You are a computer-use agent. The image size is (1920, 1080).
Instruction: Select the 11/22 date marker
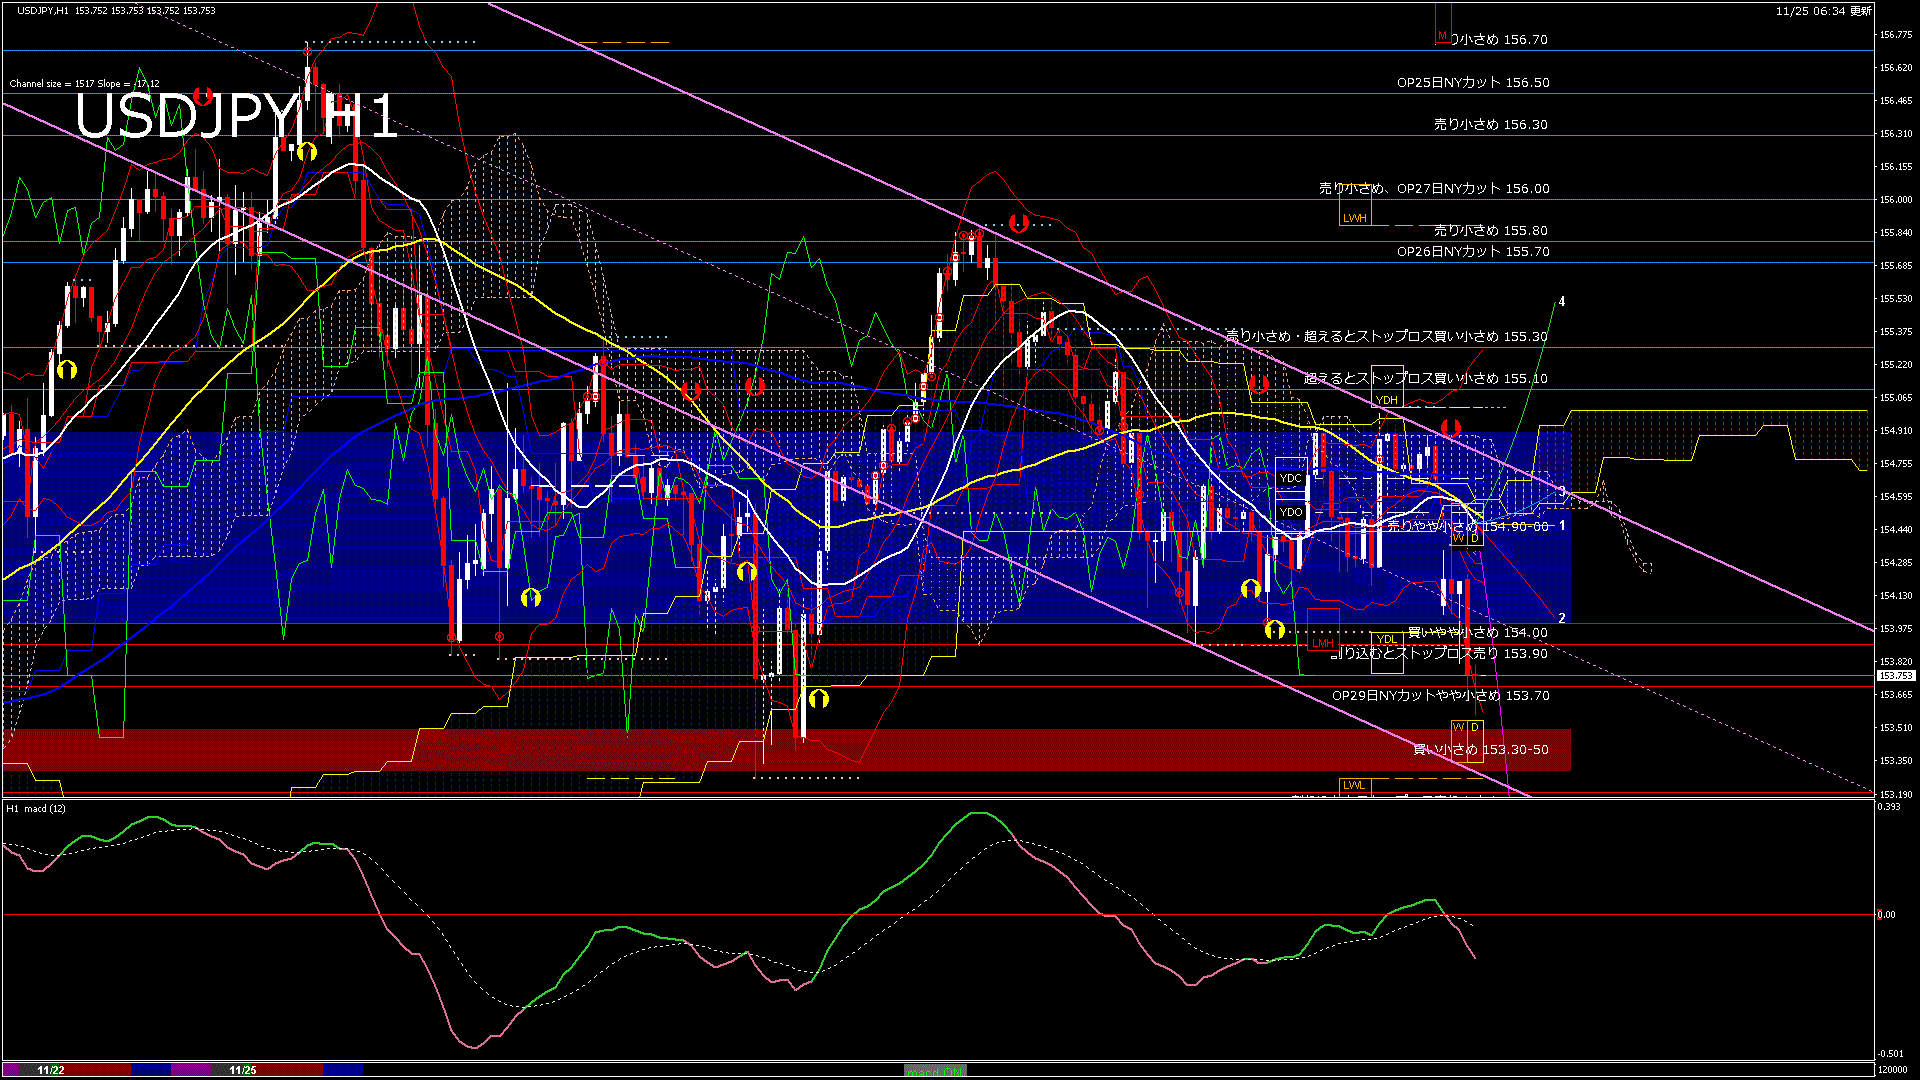coord(51,1070)
